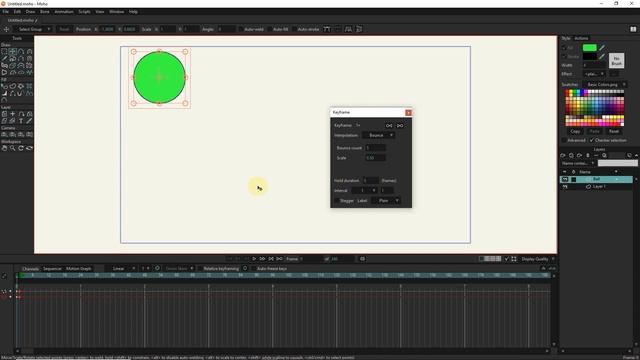Jump to previous keyframe in Keyframe dialog
Screen dimensions: 640x360
coord(389,126)
